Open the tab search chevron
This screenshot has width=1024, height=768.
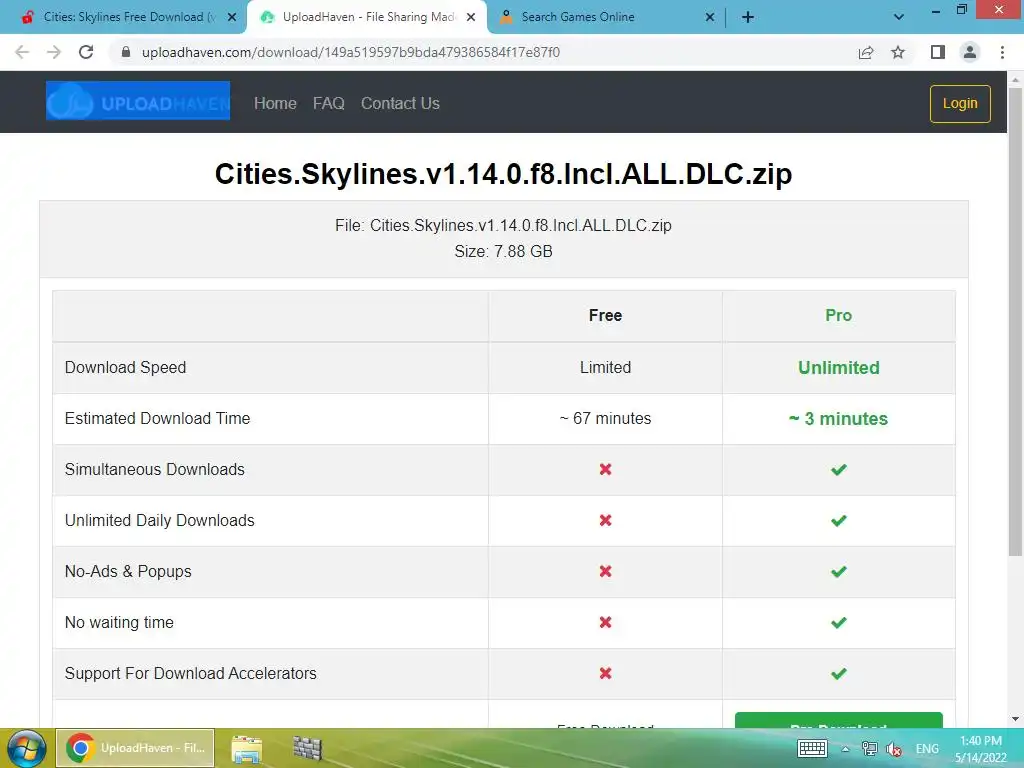[x=899, y=17]
